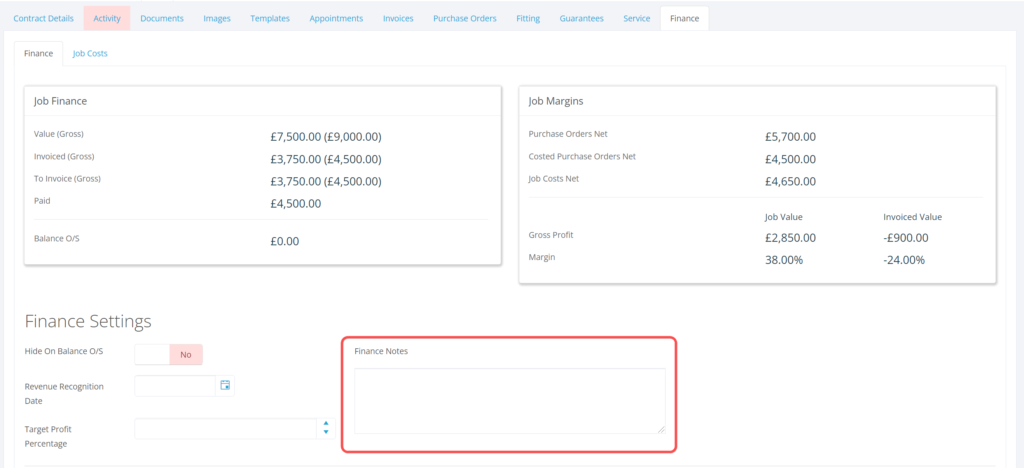This screenshot has height=468, width=1024.
Task: Toggle the Hide On Balance O/S switch
Action: [x=169, y=354]
